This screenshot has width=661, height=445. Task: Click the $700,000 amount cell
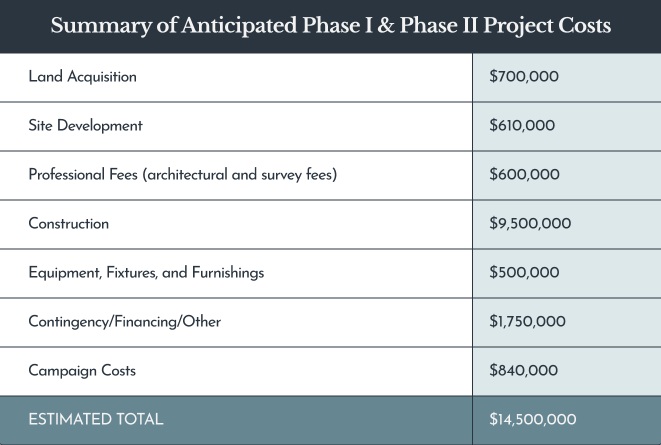coord(524,77)
